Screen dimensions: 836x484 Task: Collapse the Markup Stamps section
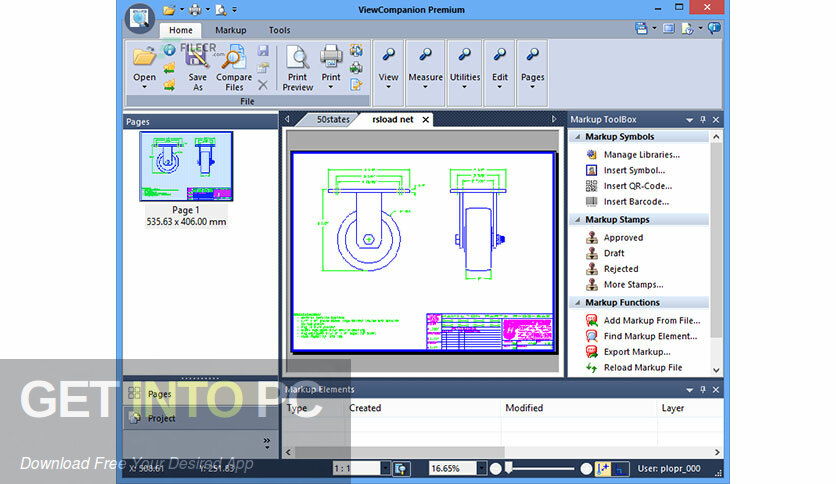point(578,220)
